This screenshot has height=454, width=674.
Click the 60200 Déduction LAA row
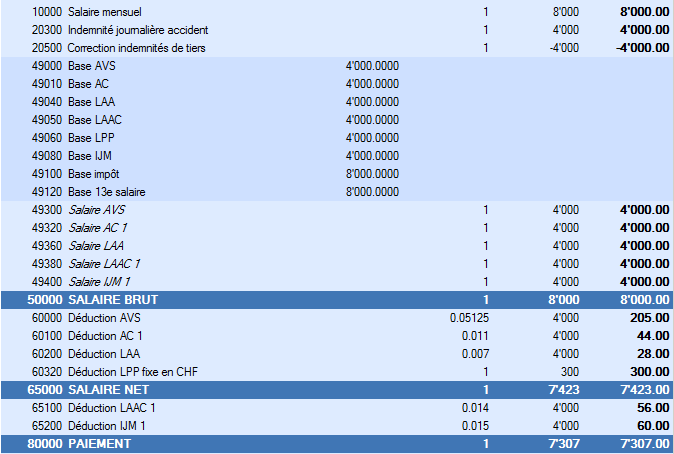337,354
